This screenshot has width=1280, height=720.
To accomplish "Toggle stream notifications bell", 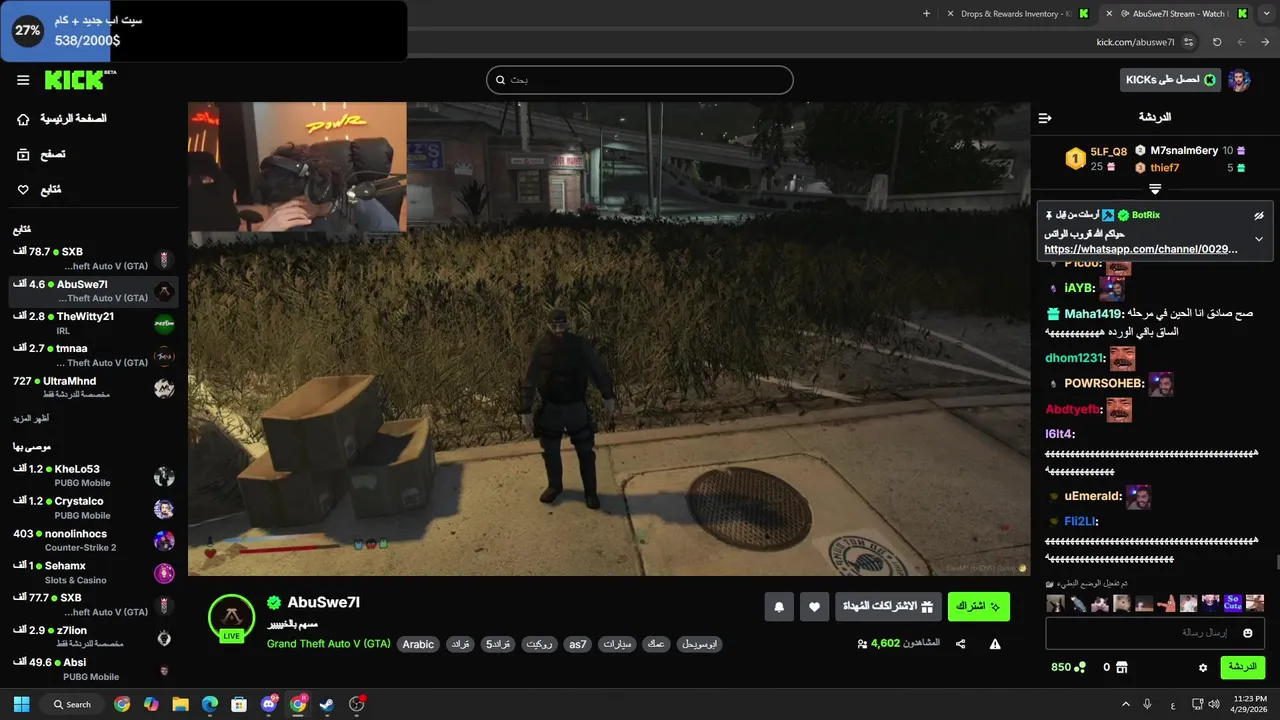I will [x=779, y=606].
